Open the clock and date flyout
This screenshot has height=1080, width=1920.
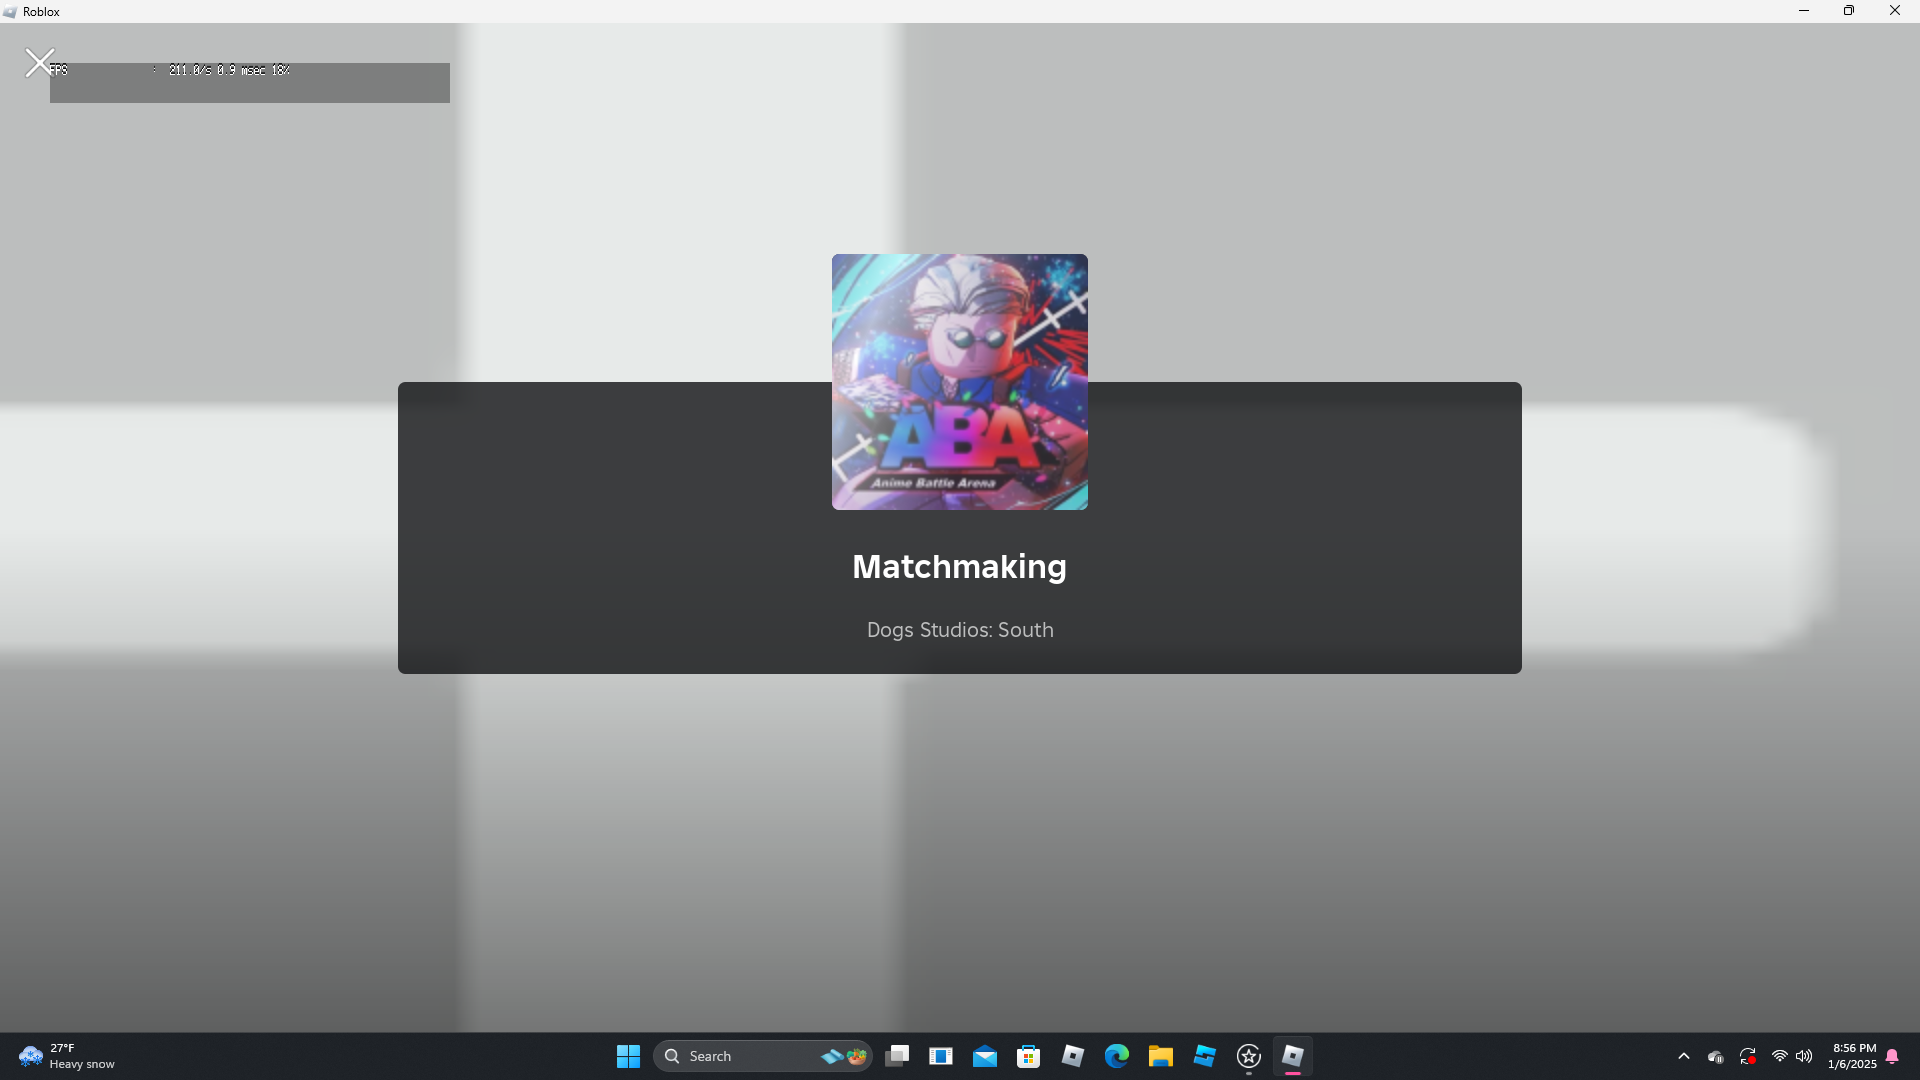coord(1852,1056)
